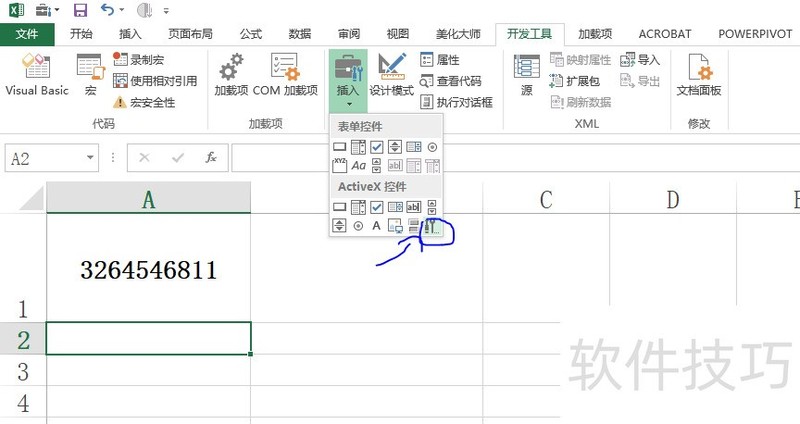Insert a form control Spin Button
800x424 pixels.
395,147
